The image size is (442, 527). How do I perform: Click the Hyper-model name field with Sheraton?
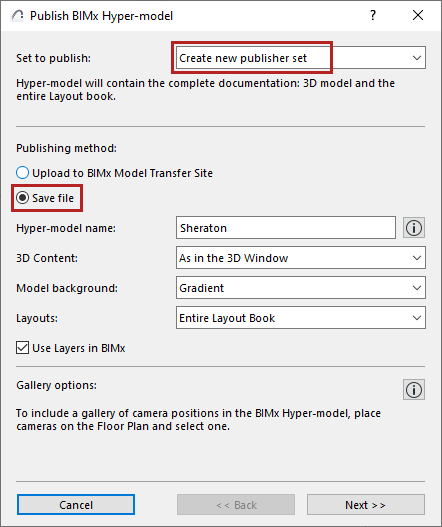[x=286, y=228]
